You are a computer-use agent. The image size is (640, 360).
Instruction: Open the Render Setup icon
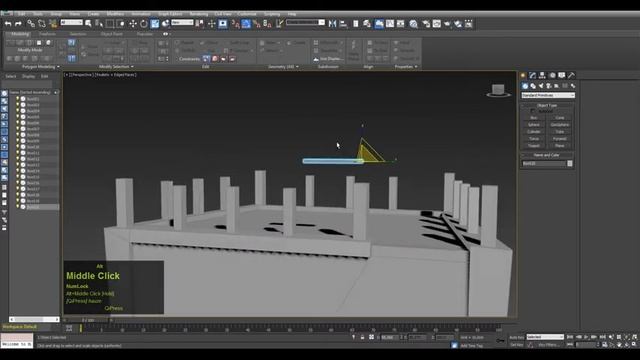[426, 24]
